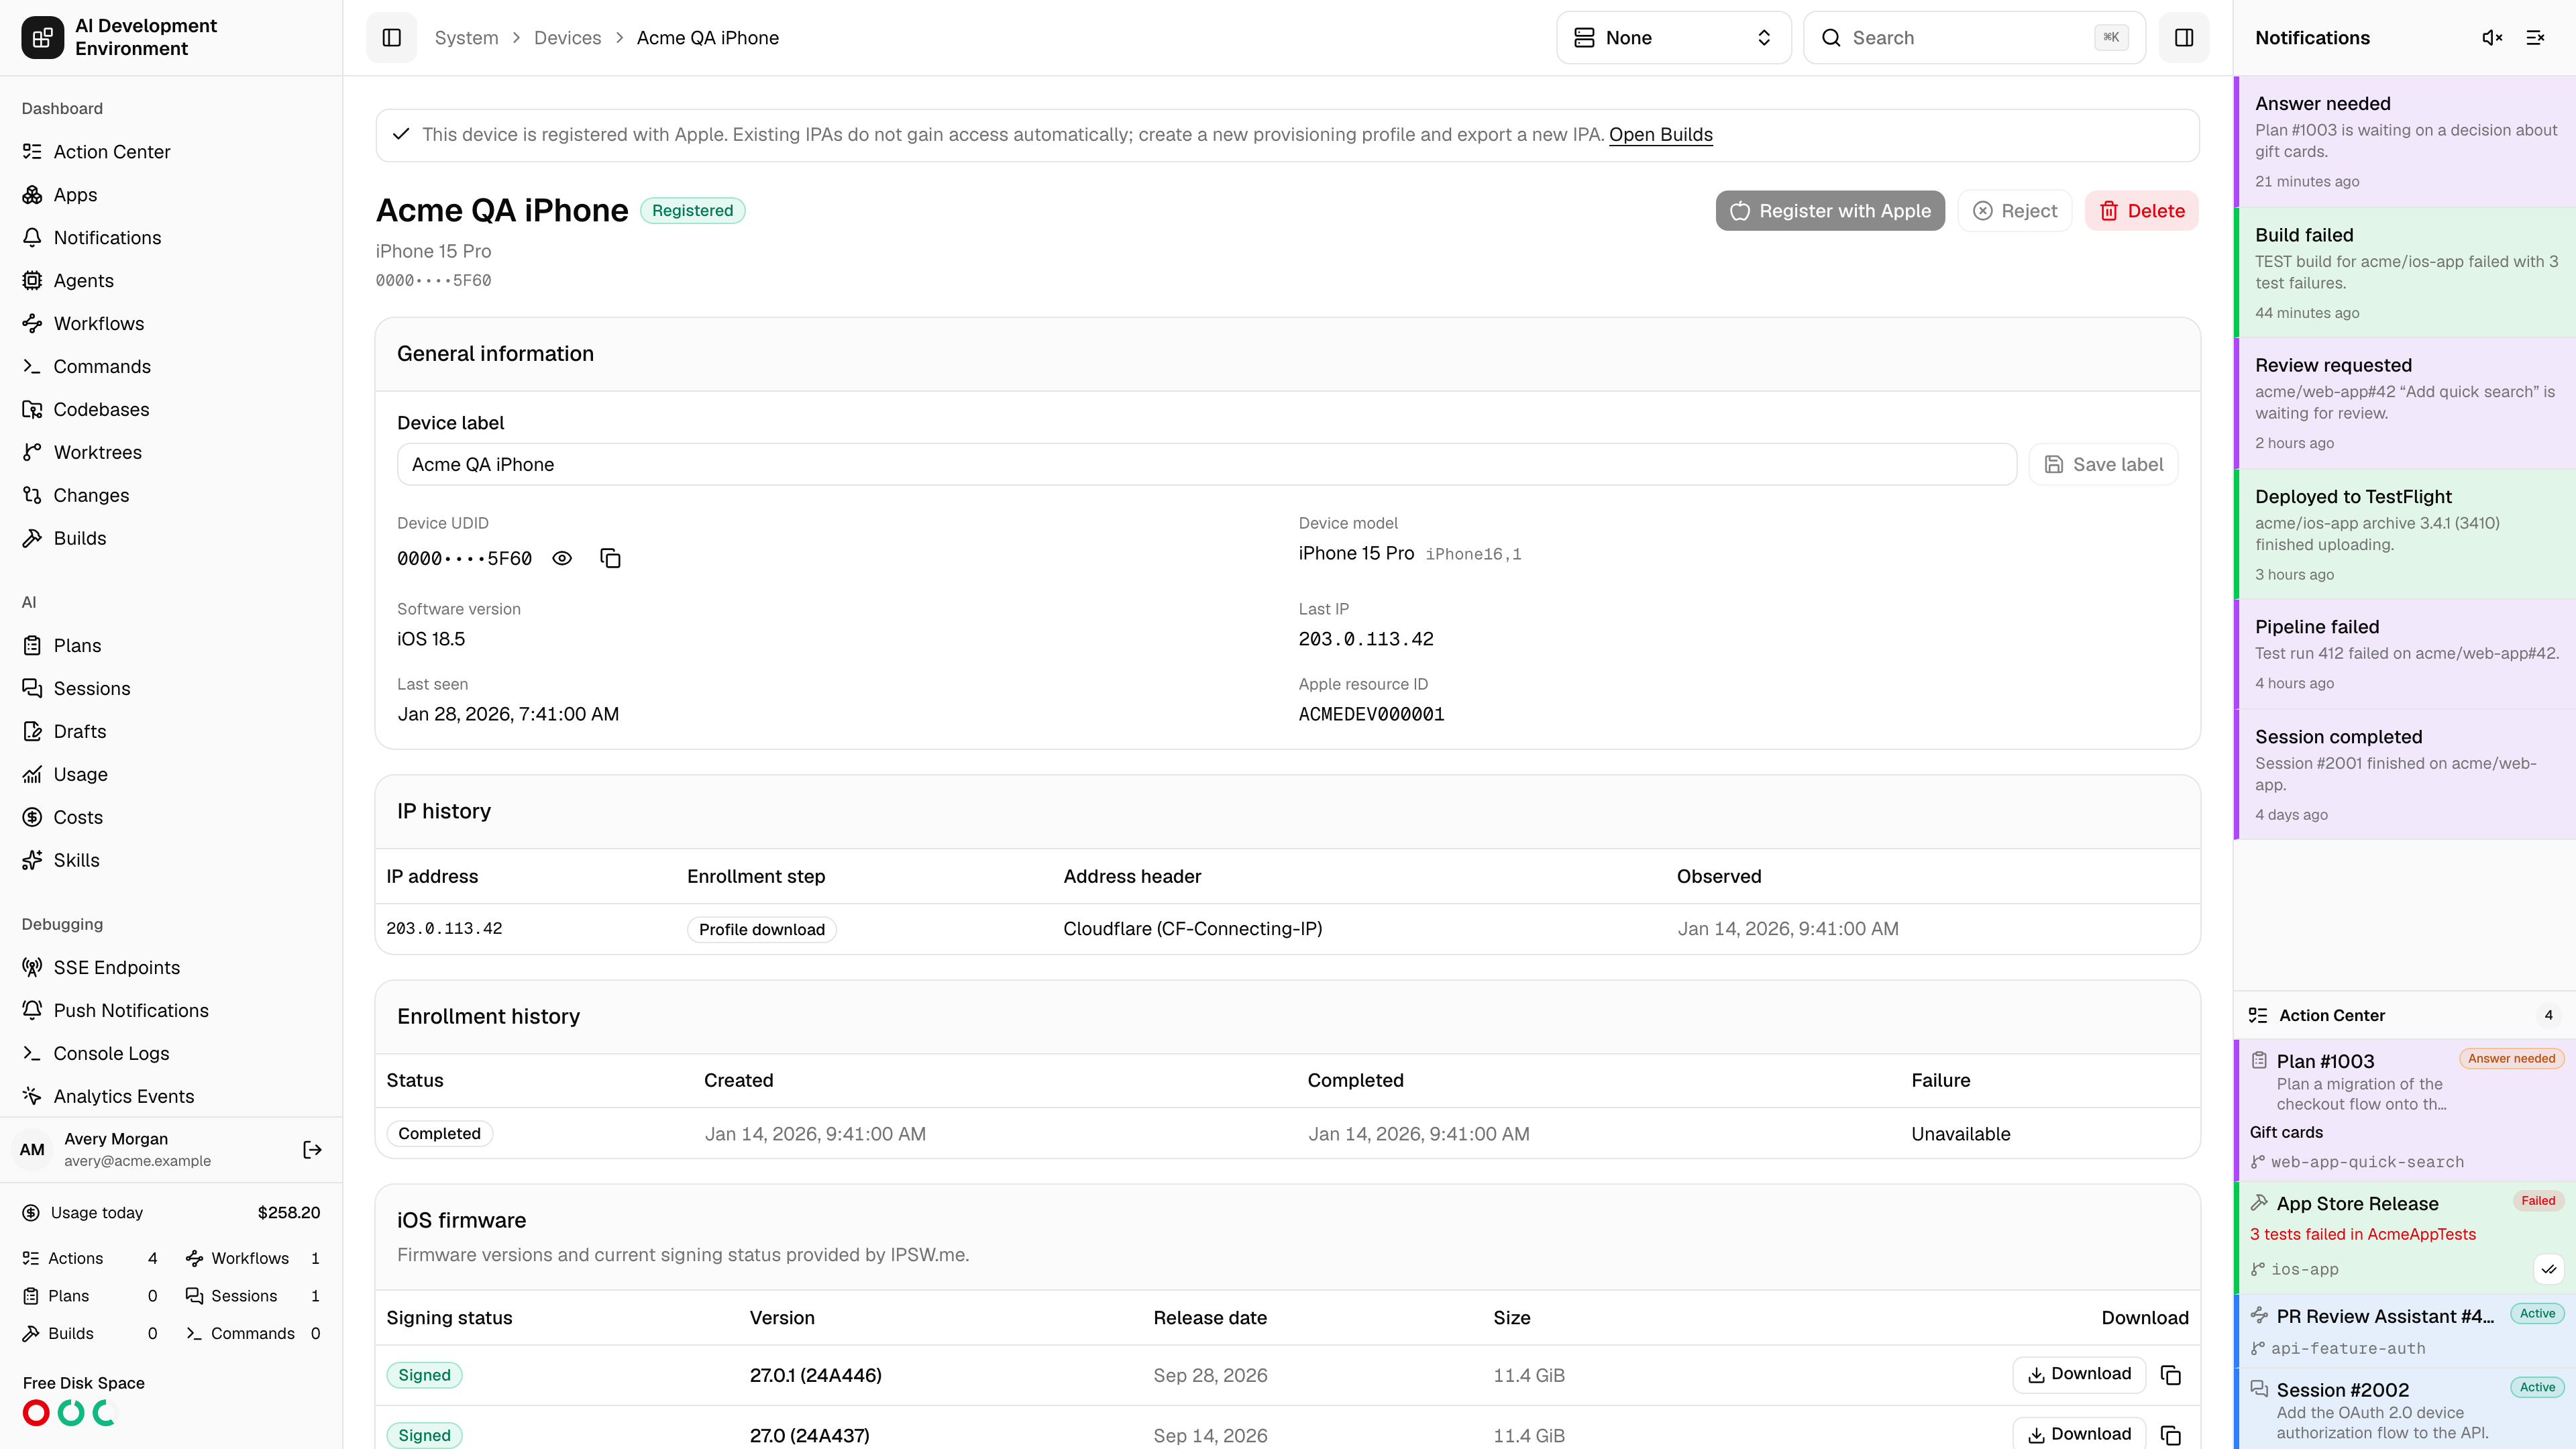The height and width of the screenshot is (1449, 2576).
Task: Toggle the right side panel icon
Action: pyautogui.click(x=2184, y=38)
